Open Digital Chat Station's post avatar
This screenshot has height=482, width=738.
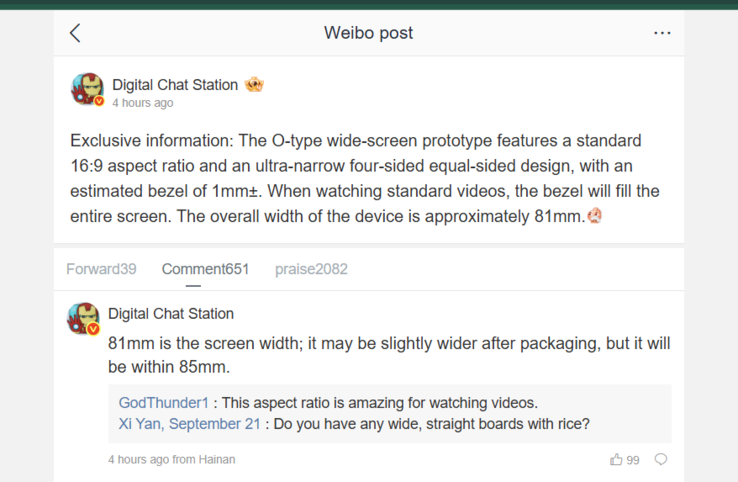[x=88, y=89]
